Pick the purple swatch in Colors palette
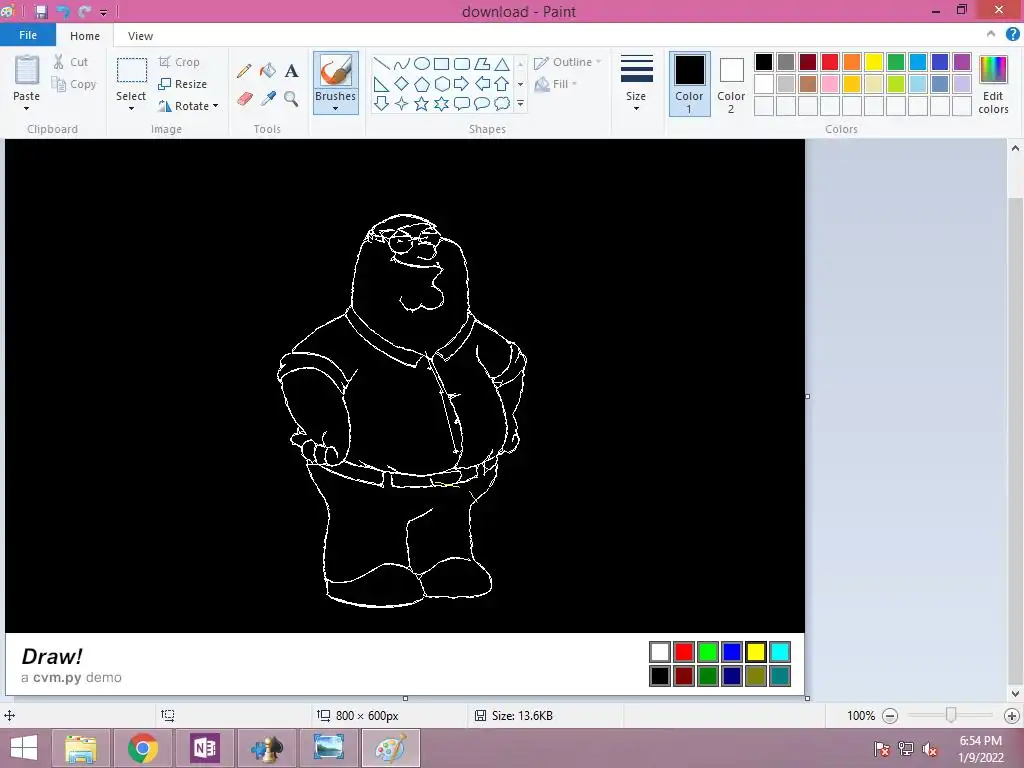This screenshot has width=1024, height=768. [962, 62]
